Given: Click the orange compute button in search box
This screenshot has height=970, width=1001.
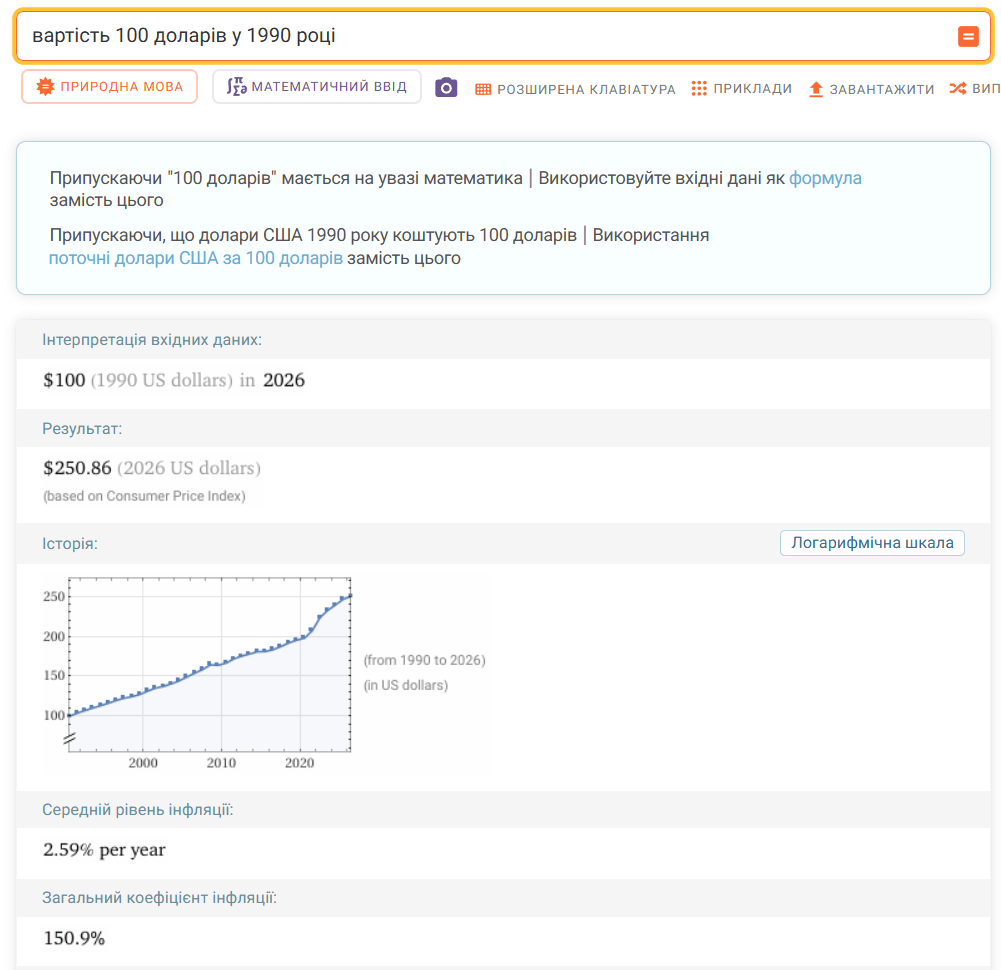Looking at the screenshot, I should [x=967, y=37].
